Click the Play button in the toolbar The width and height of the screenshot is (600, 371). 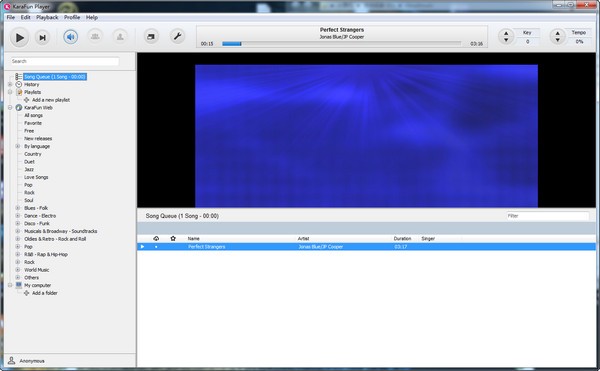pos(19,37)
